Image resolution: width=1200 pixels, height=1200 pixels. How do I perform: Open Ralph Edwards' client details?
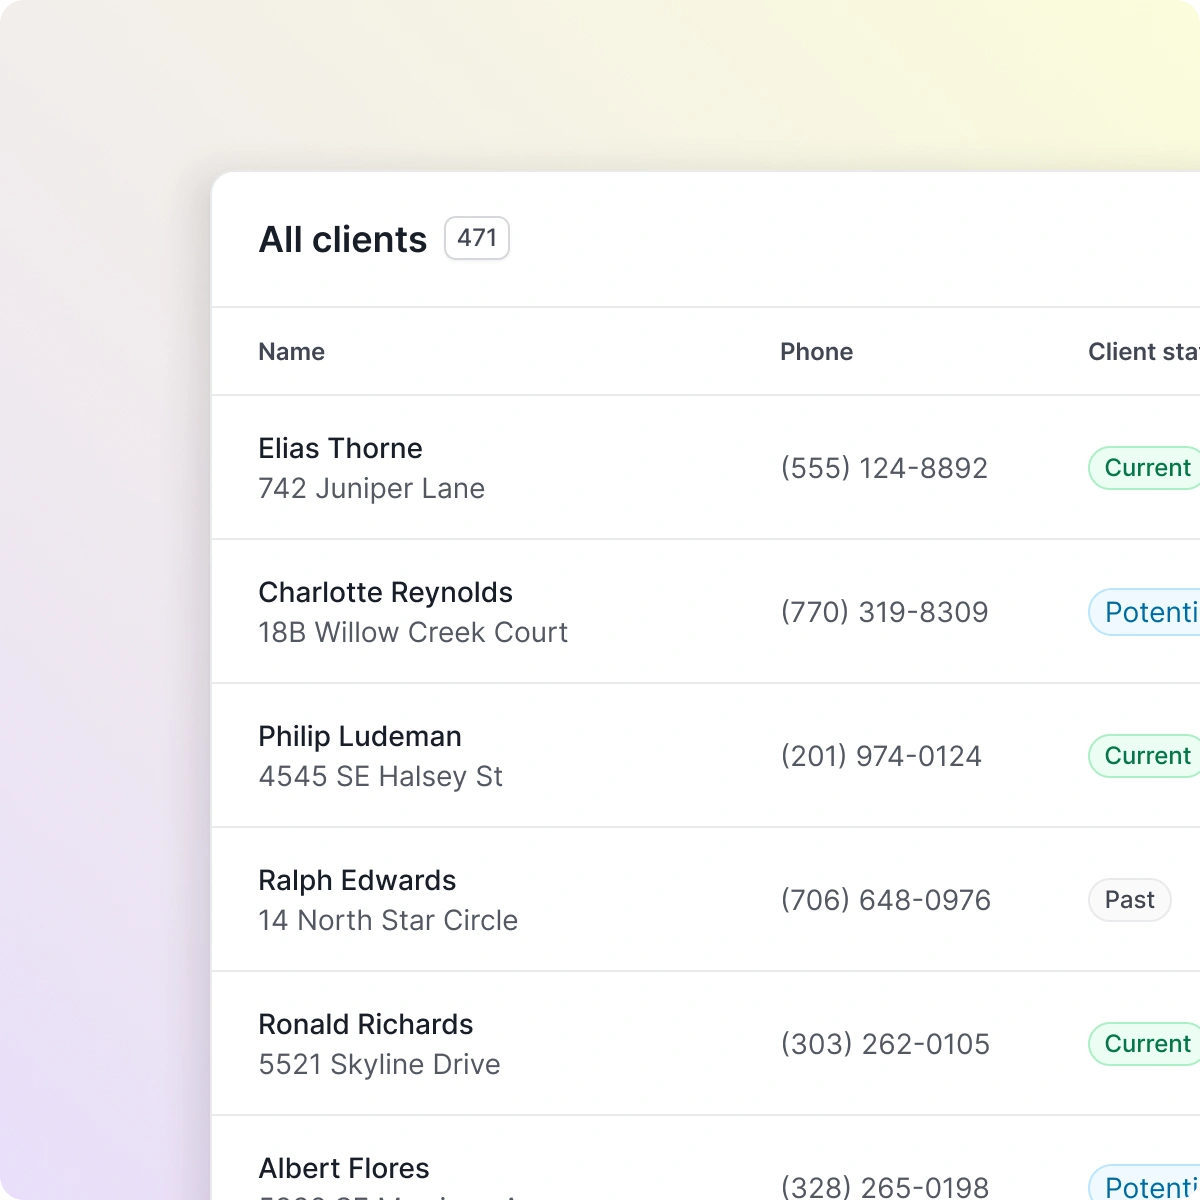tap(357, 880)
